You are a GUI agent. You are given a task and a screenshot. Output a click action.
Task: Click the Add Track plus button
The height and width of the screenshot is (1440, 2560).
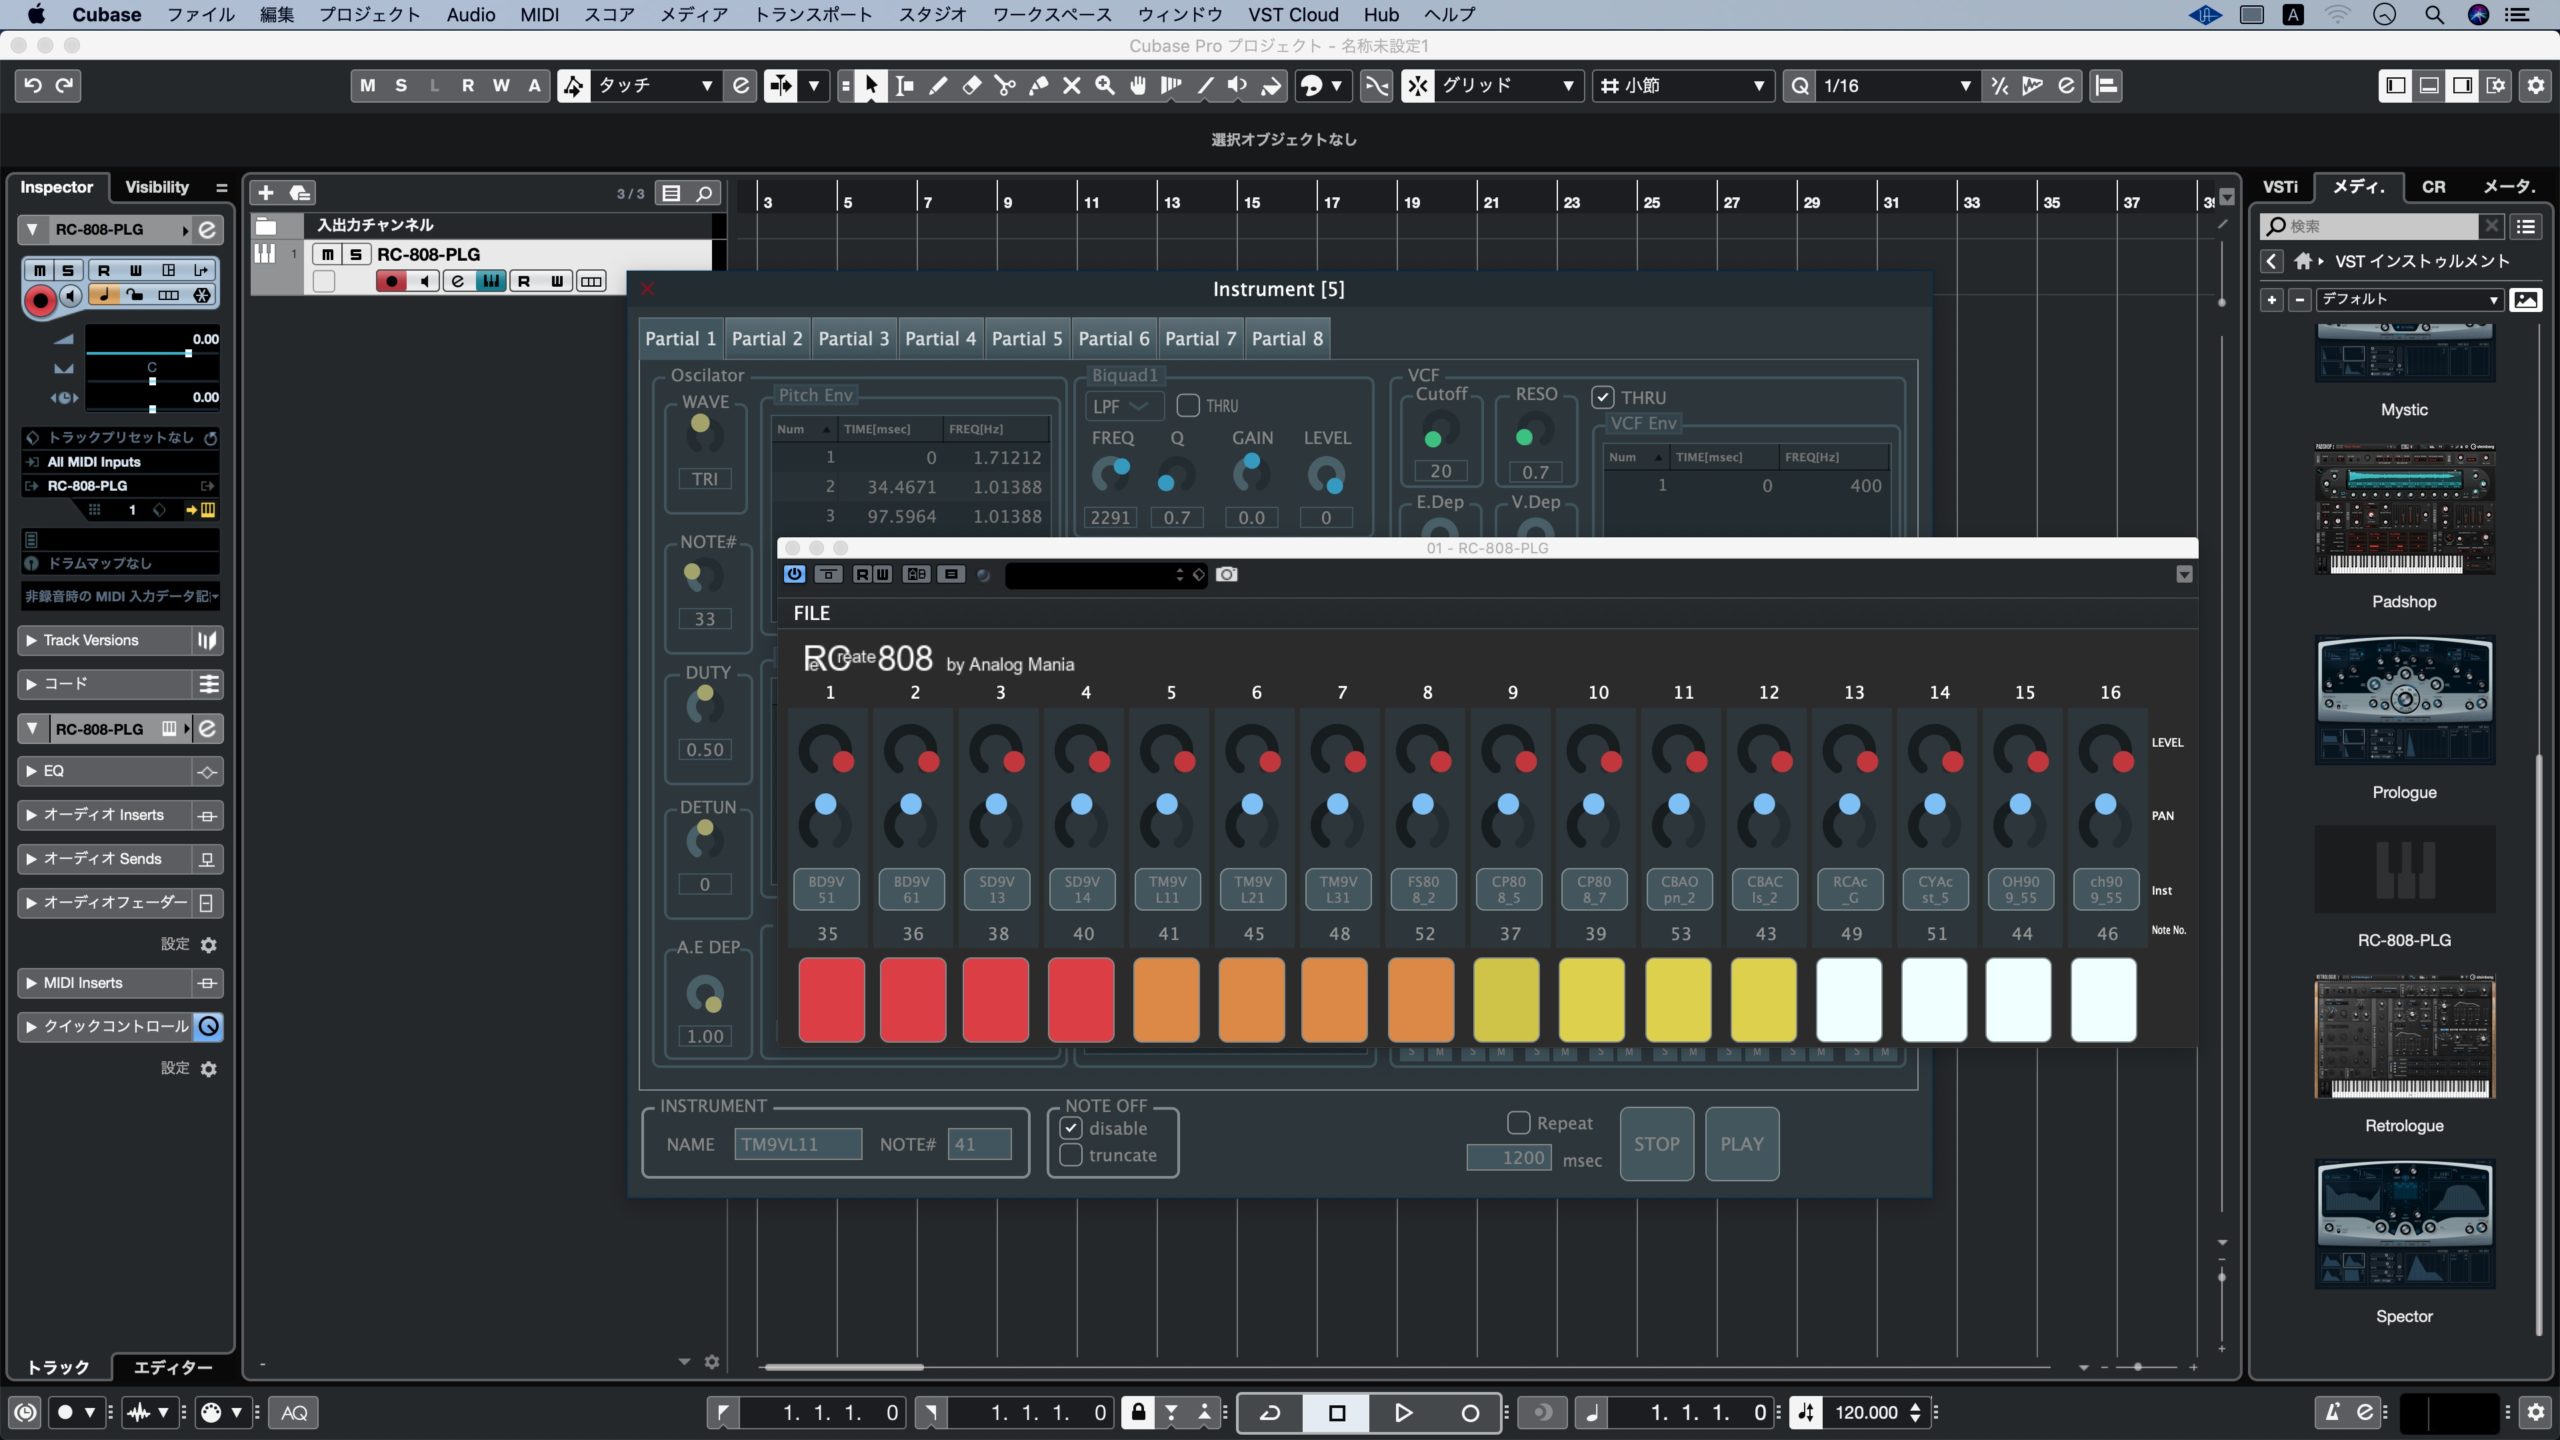[x=266, y=193]
